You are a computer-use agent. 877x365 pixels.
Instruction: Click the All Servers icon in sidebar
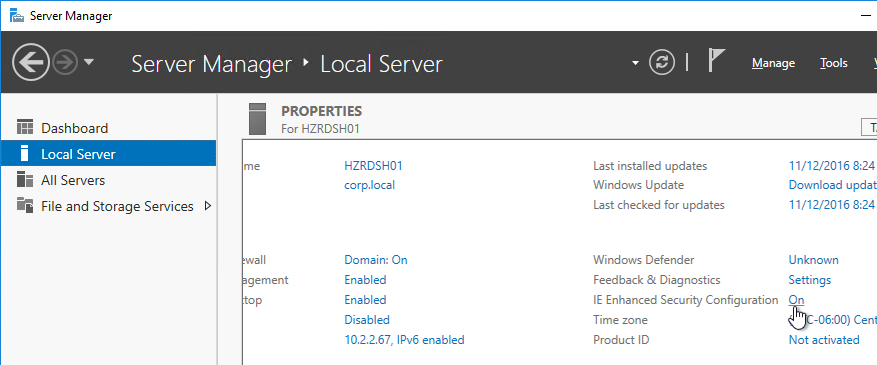[x=25, y=180]
